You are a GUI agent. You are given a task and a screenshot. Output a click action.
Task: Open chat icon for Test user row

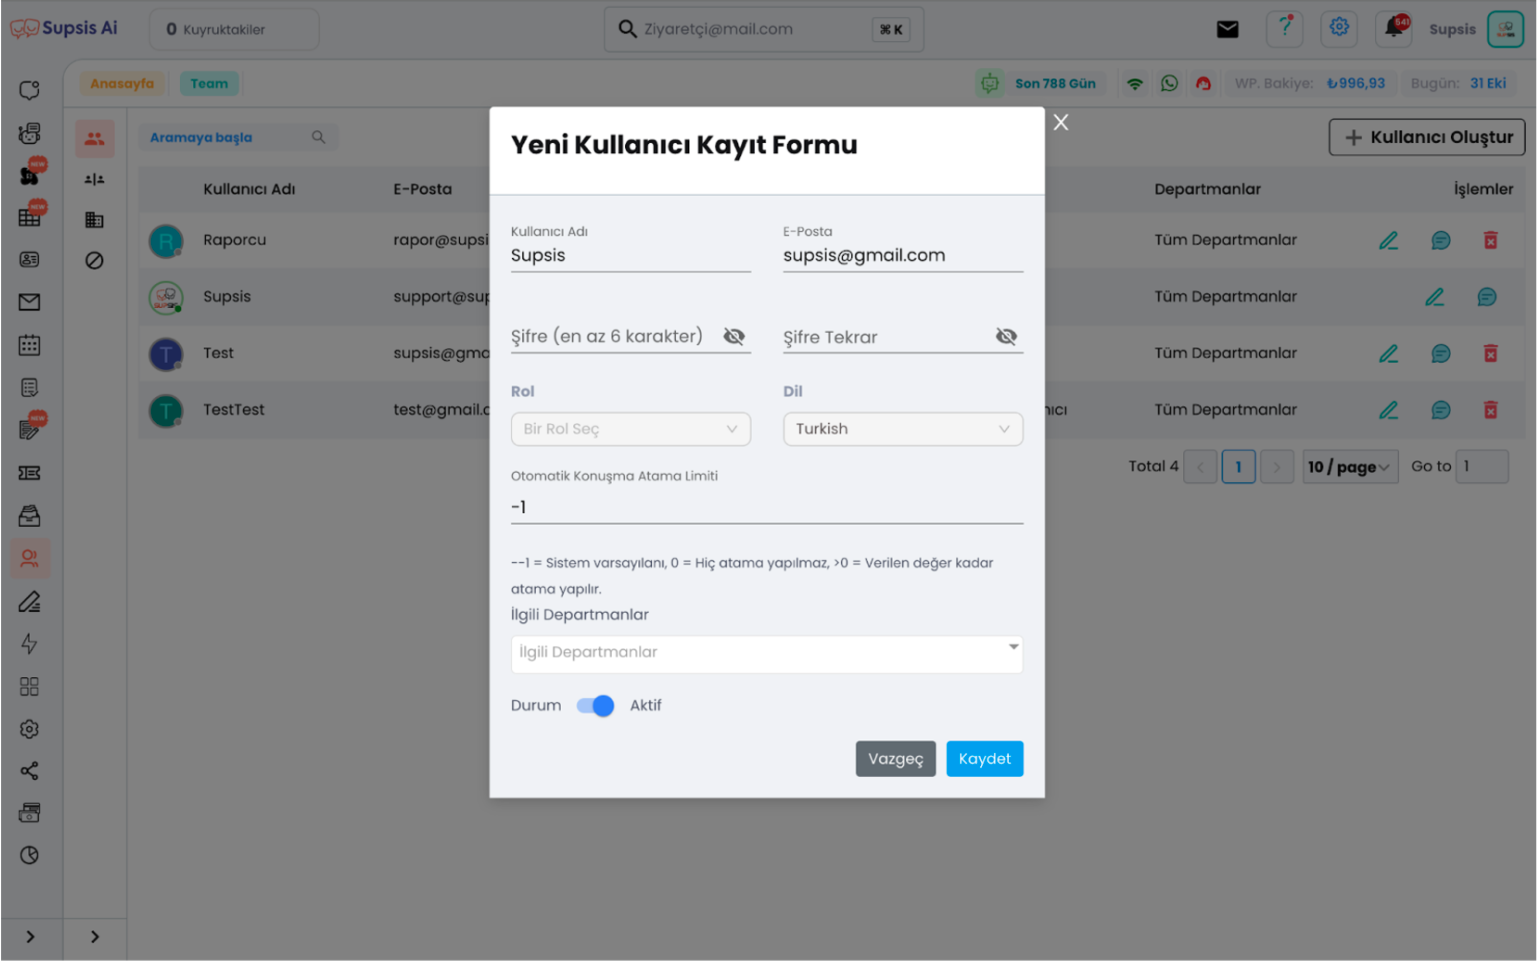[1440, 353]
